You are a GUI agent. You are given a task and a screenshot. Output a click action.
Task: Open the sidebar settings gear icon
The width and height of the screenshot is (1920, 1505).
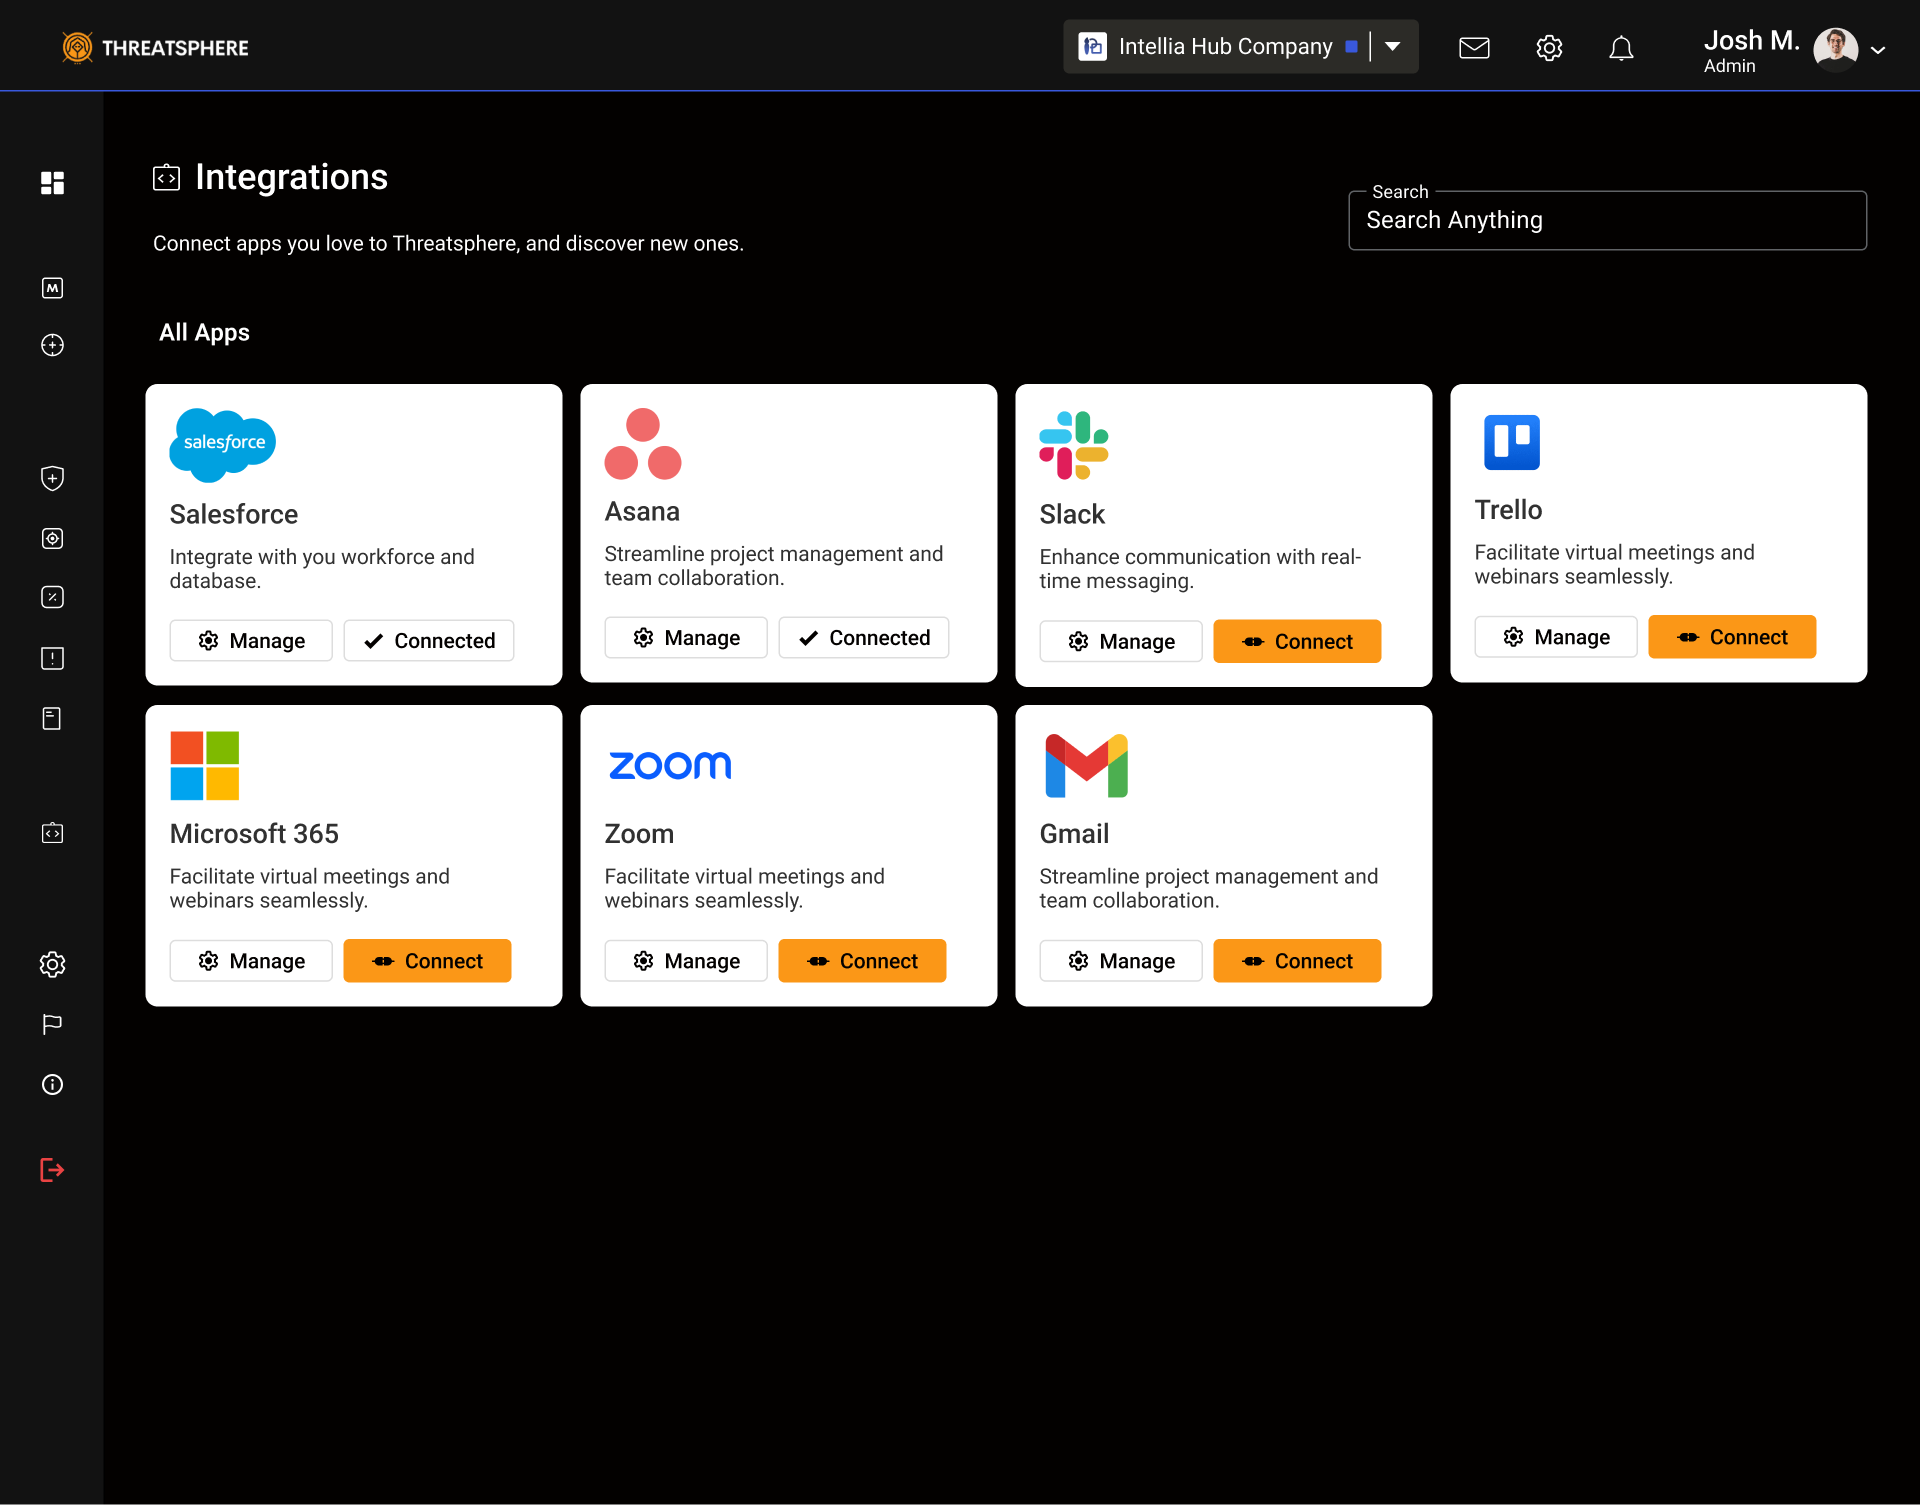click(x=52, y=964)
